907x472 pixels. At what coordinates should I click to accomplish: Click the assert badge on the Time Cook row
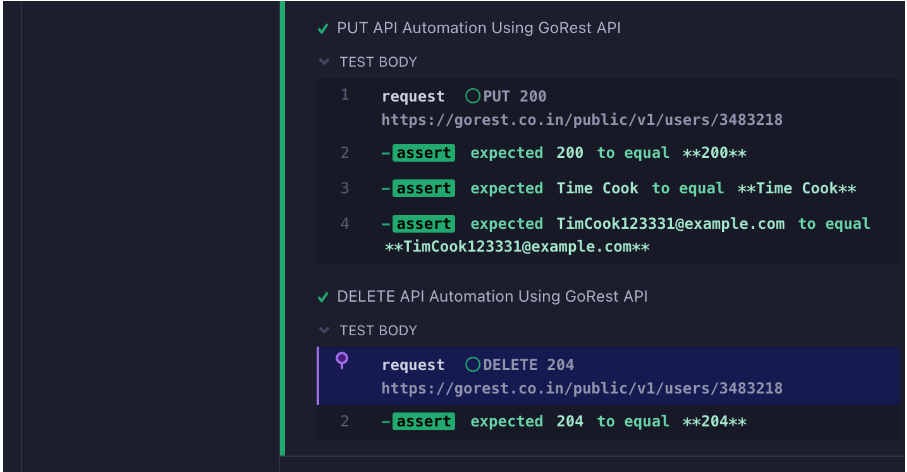[424, 189]
